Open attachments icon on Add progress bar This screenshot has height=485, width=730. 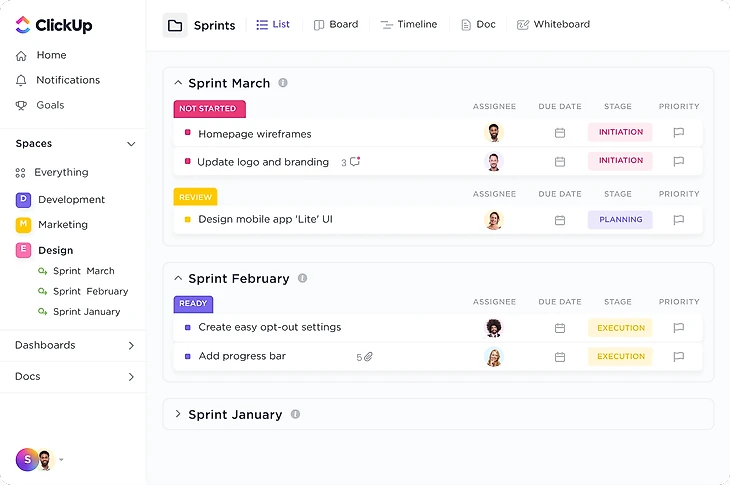pyautogui.click(x=368, y=357)
